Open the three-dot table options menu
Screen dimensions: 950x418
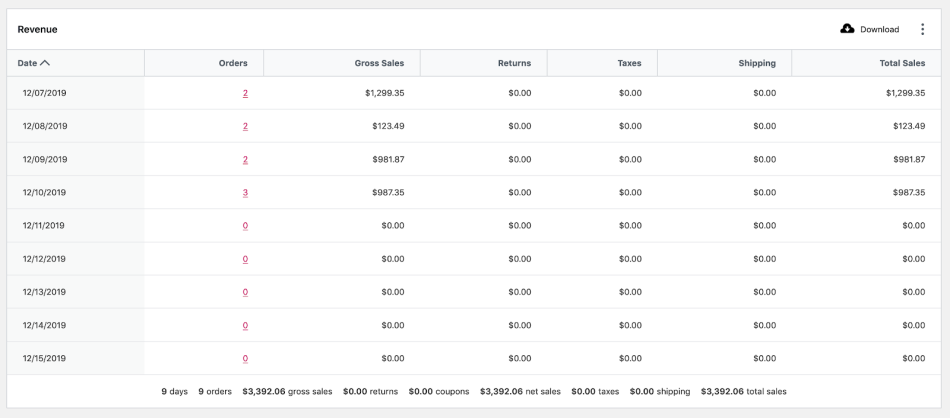coord(922,29)
